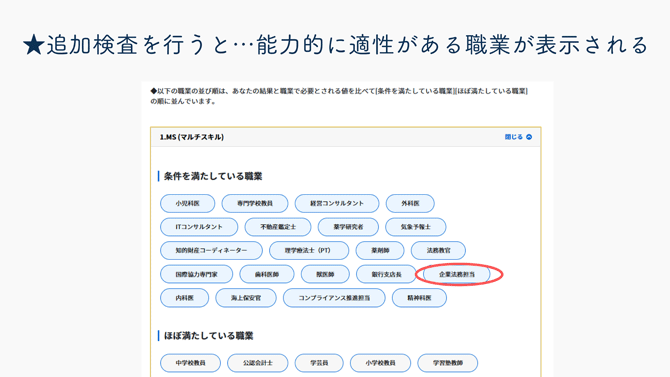Open the 法務教官 tag
This screenshot has width=670, height=377.
pyautogui.click(x=438, y=250)
